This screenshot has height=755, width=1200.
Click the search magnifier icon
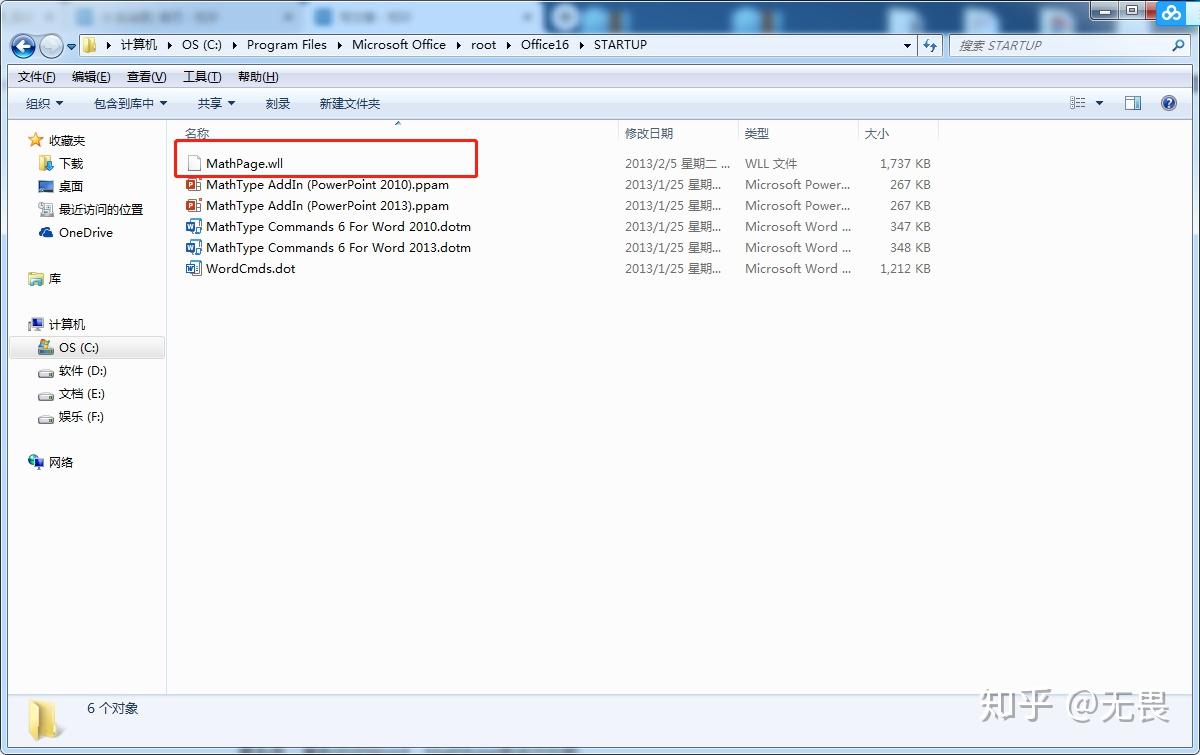point(1178,45)
